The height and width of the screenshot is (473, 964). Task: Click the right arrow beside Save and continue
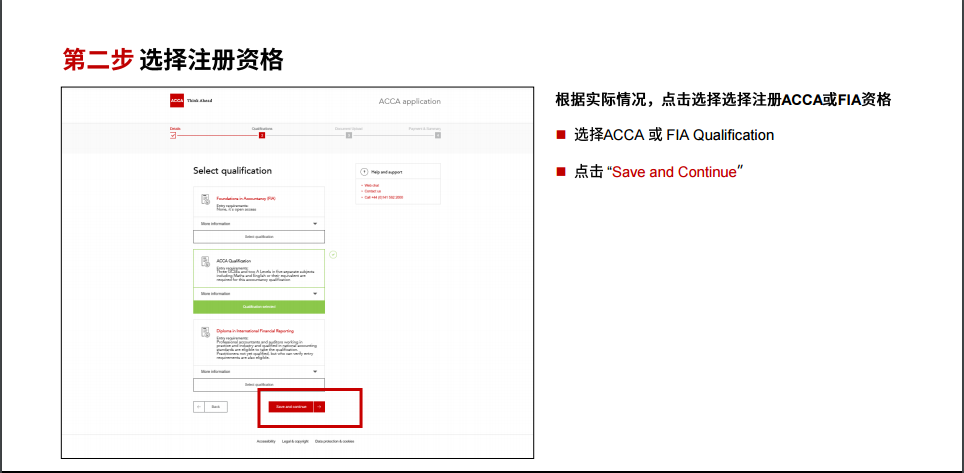(x=319, y=407)
